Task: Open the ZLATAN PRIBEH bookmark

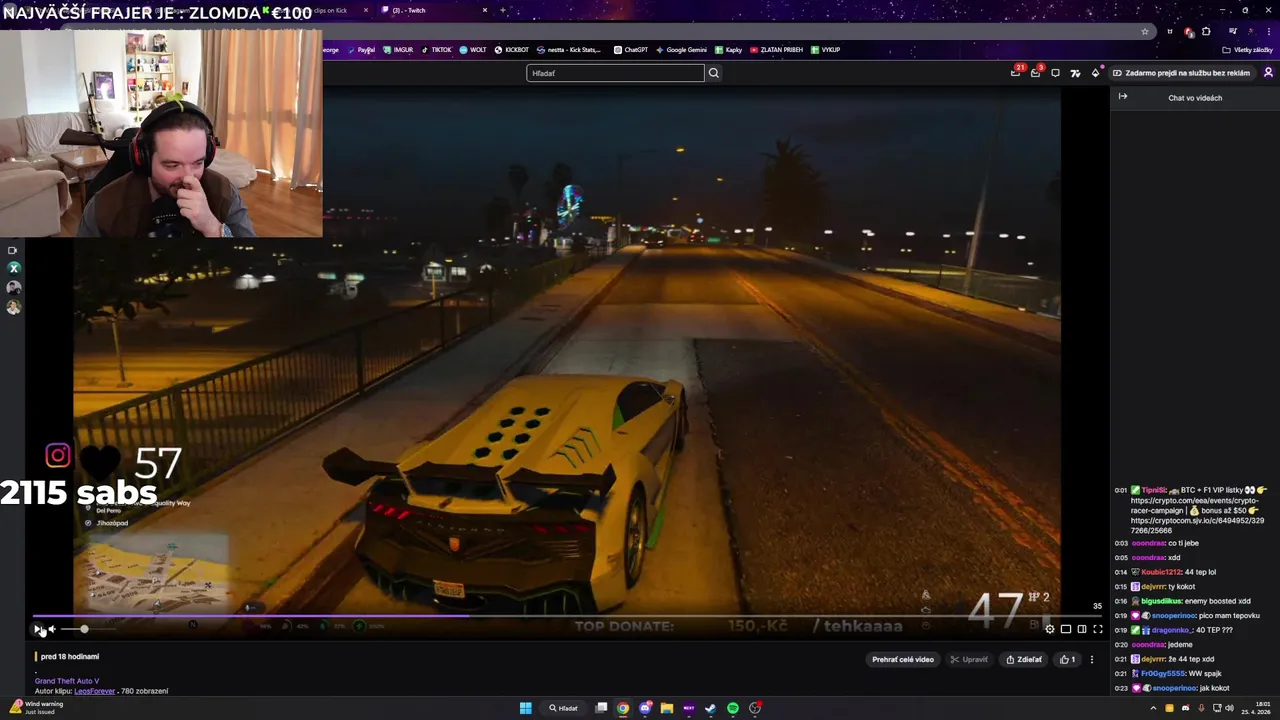Action: point(776,50)
